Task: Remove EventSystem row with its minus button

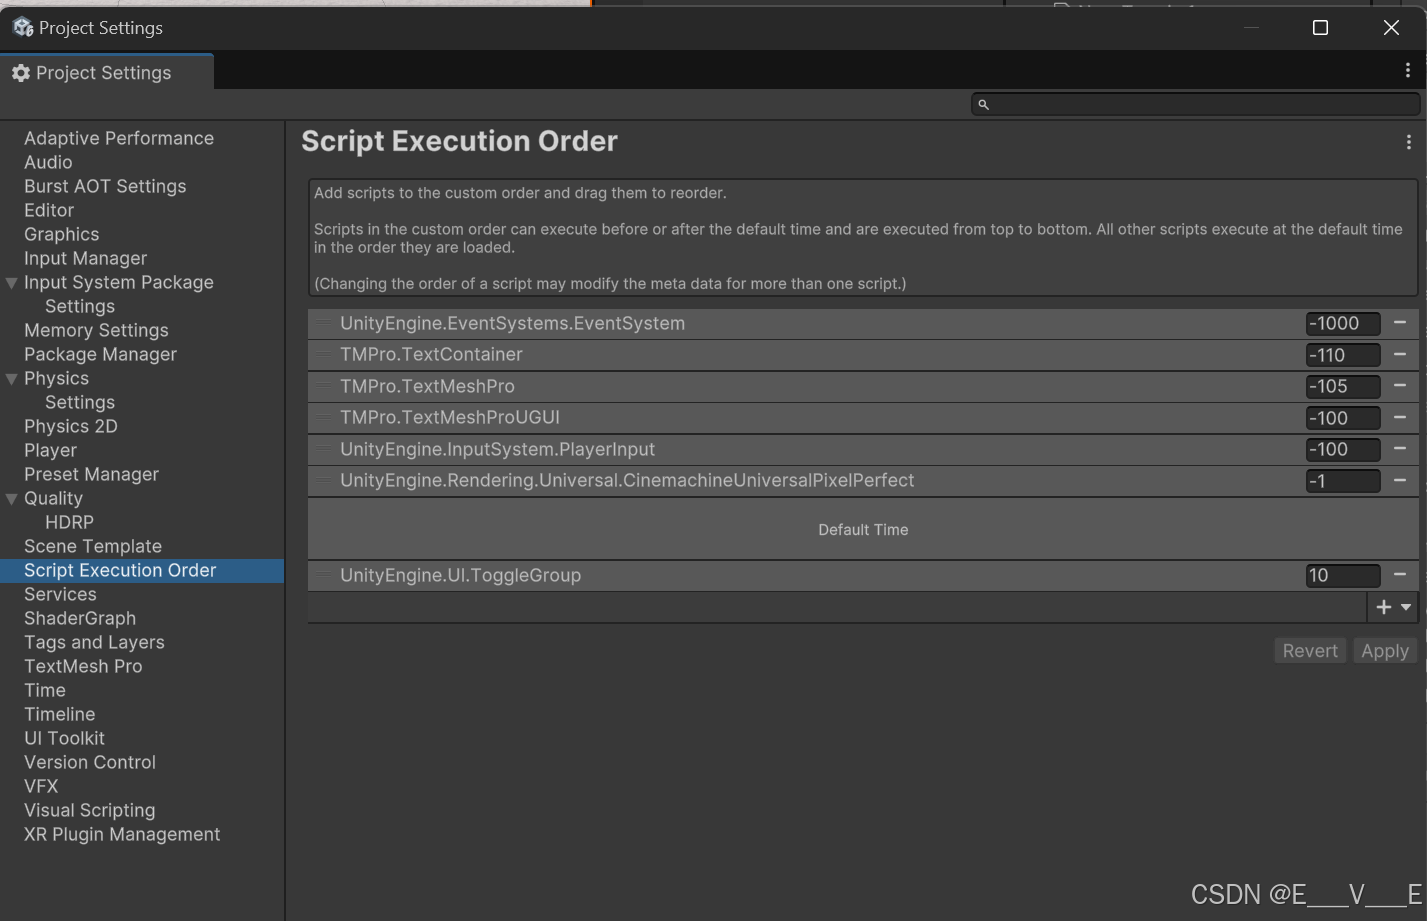Action: pos(1400,323)
